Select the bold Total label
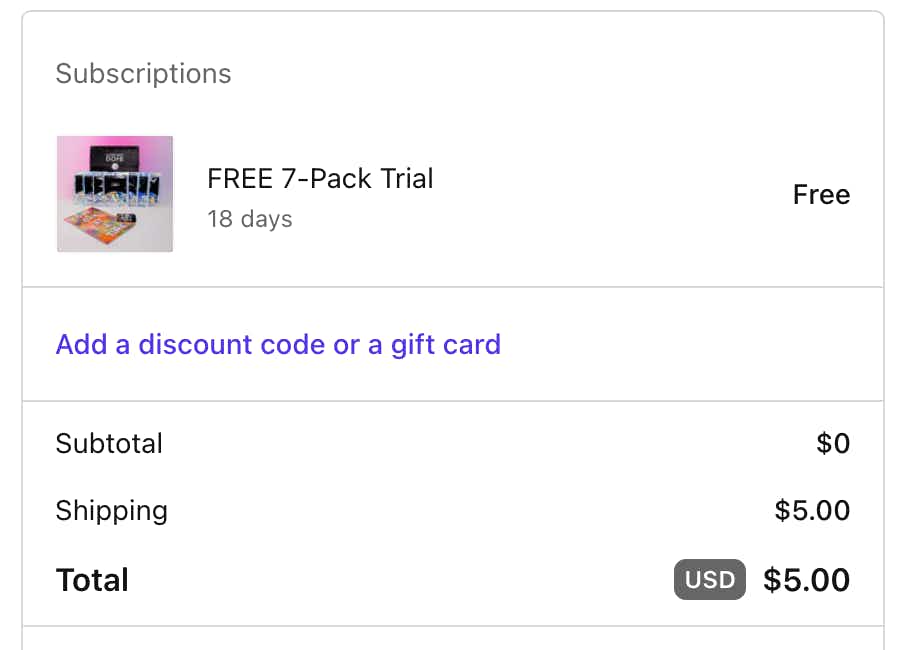This screenshot has height=650, width=904. (92, 580)
